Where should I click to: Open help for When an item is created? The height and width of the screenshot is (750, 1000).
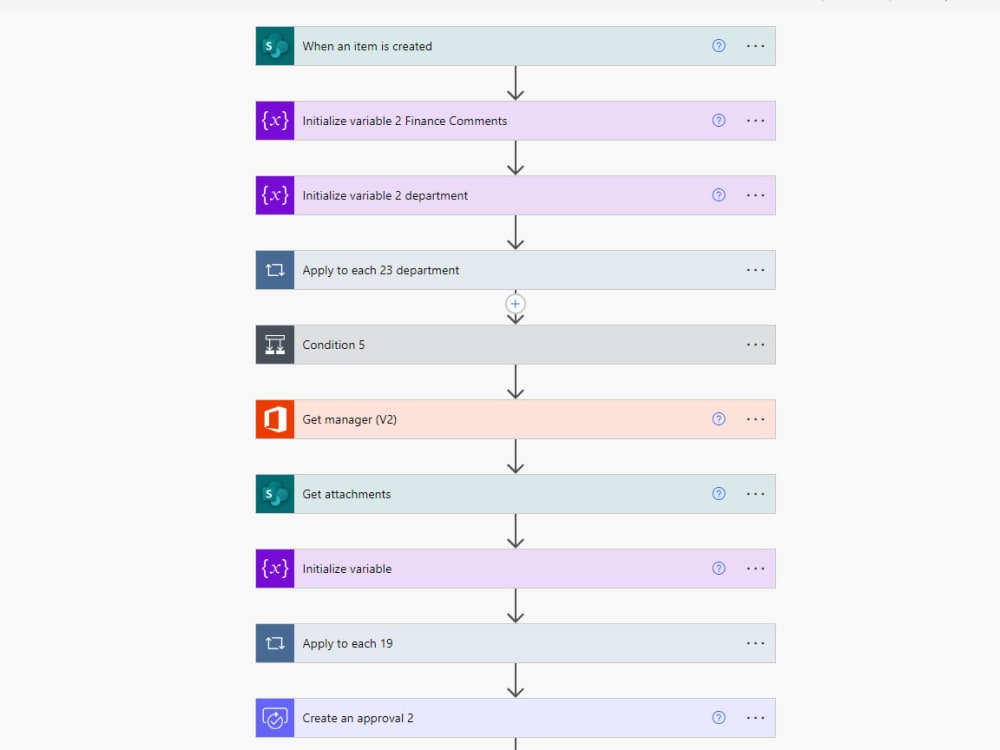[x=718, y=45]
